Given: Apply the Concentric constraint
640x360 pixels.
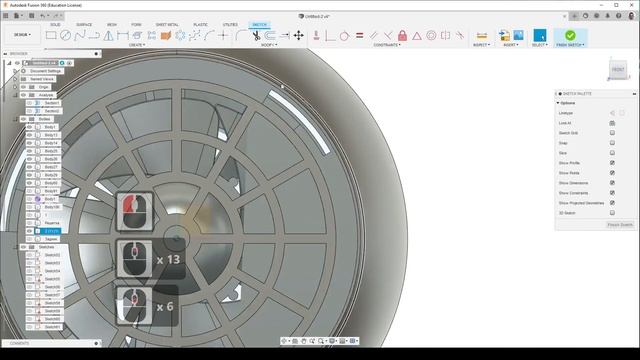Looking at the screenshot, I should pos(431,36).
